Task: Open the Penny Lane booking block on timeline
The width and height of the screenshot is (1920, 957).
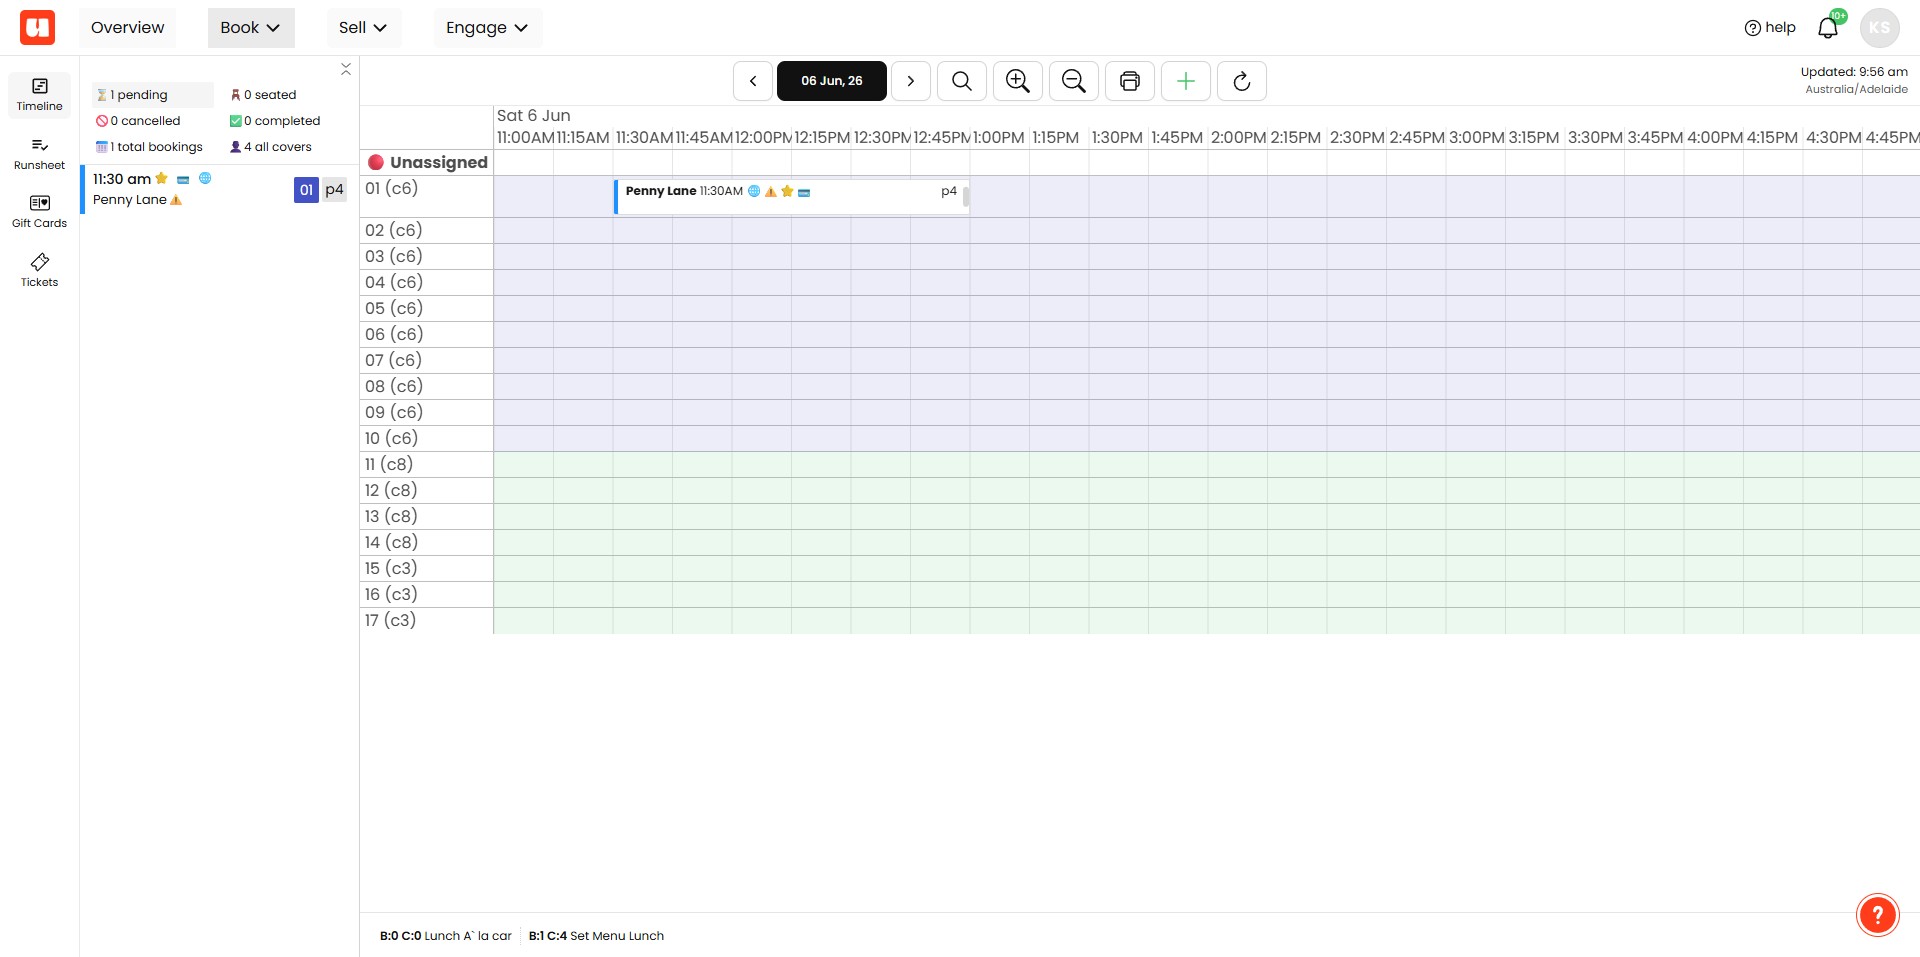Action: [791, 196]
